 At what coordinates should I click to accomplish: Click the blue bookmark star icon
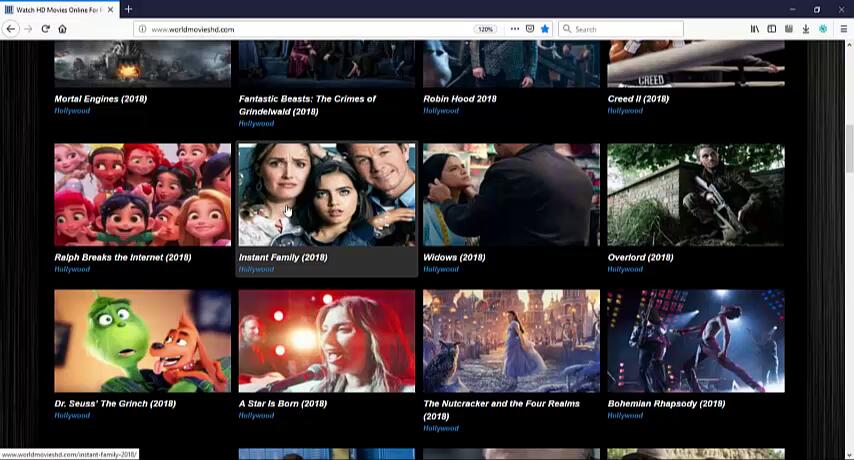(x=545, y=29)
